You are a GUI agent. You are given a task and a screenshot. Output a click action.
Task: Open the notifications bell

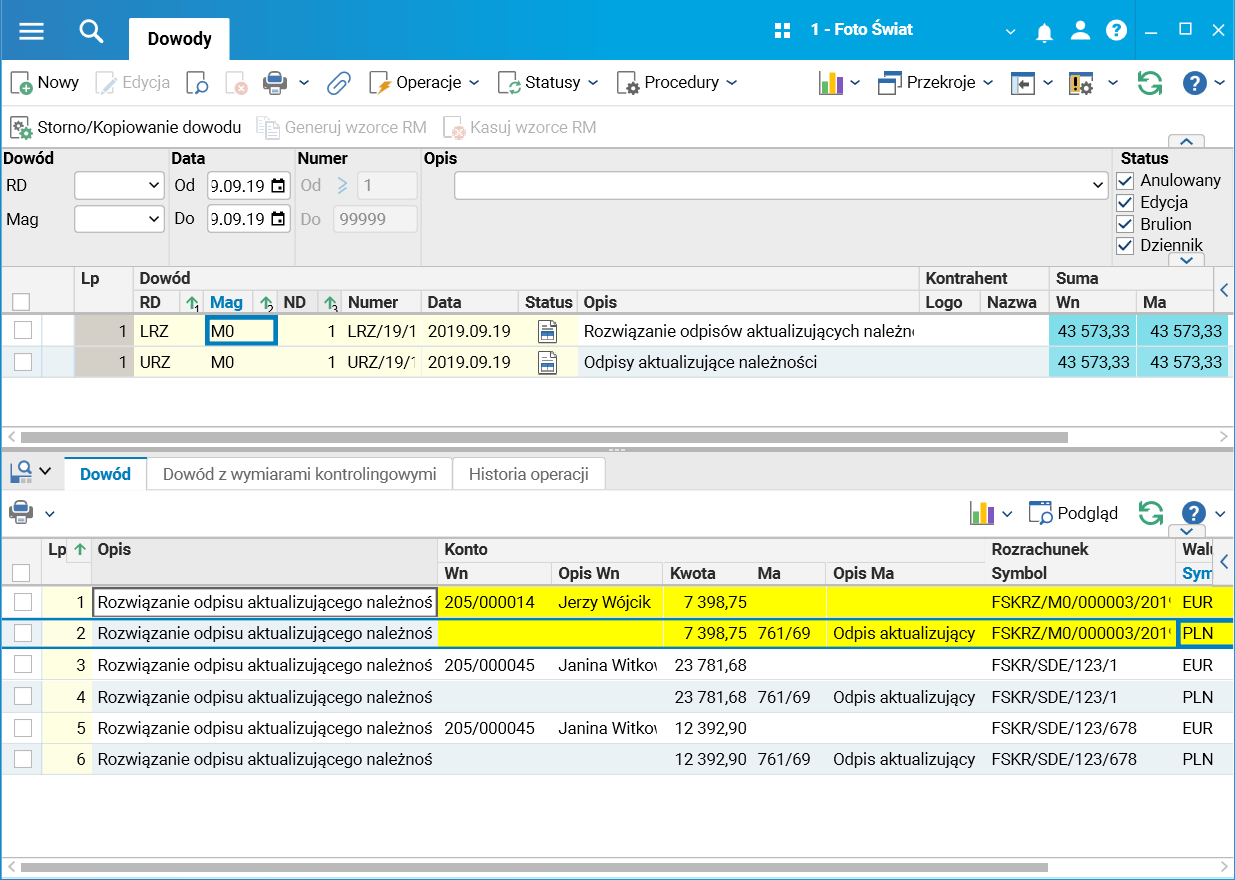[1044, 32]
